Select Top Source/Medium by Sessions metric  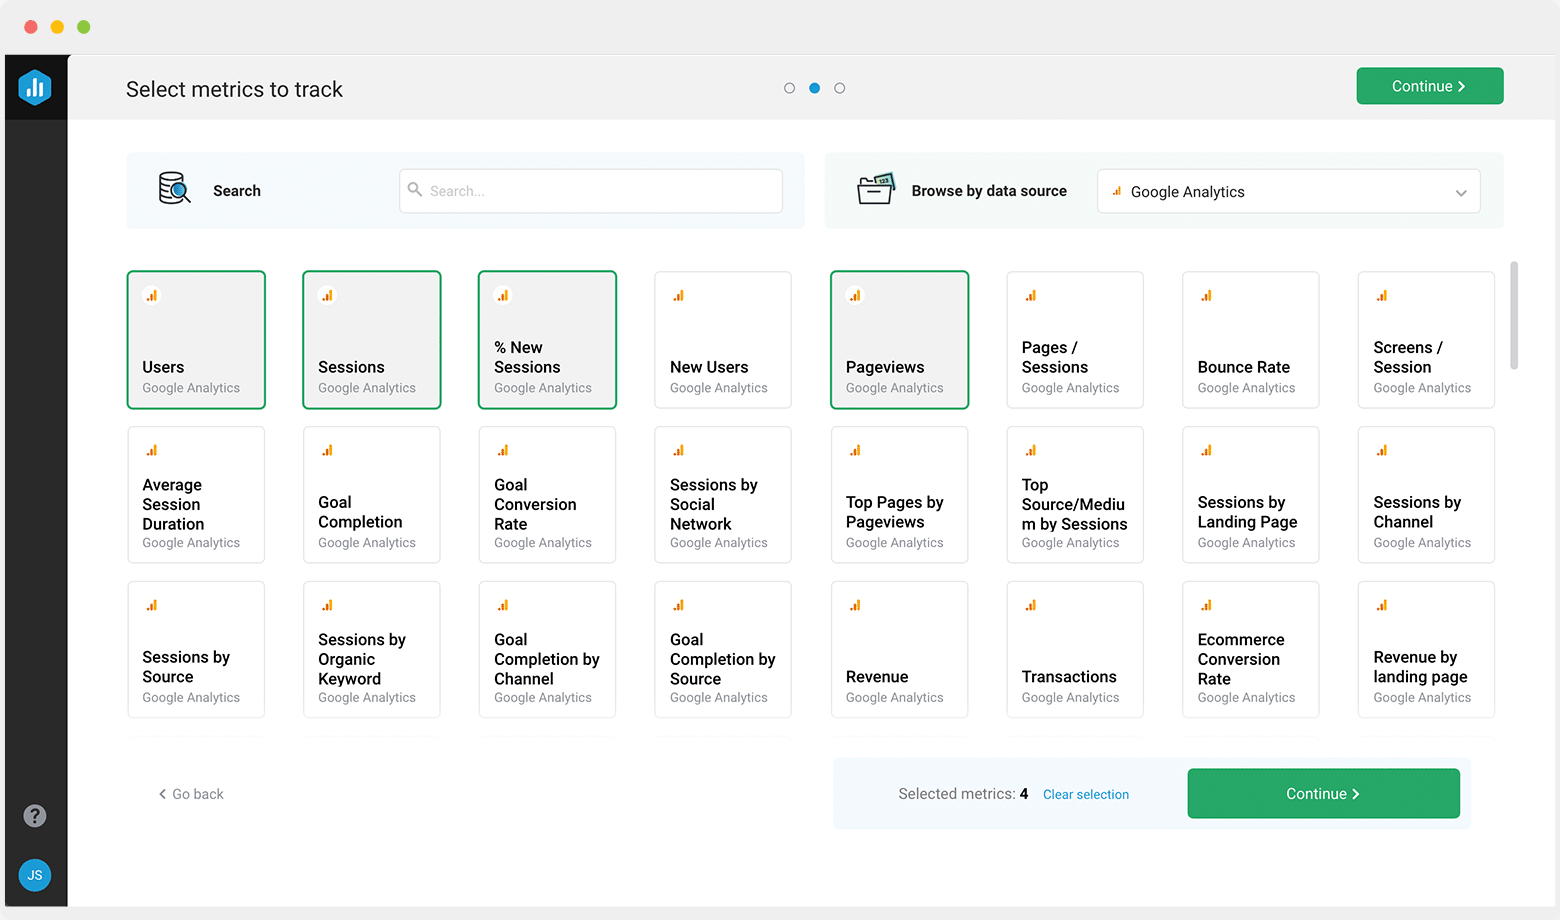(x=1075, y=495)
